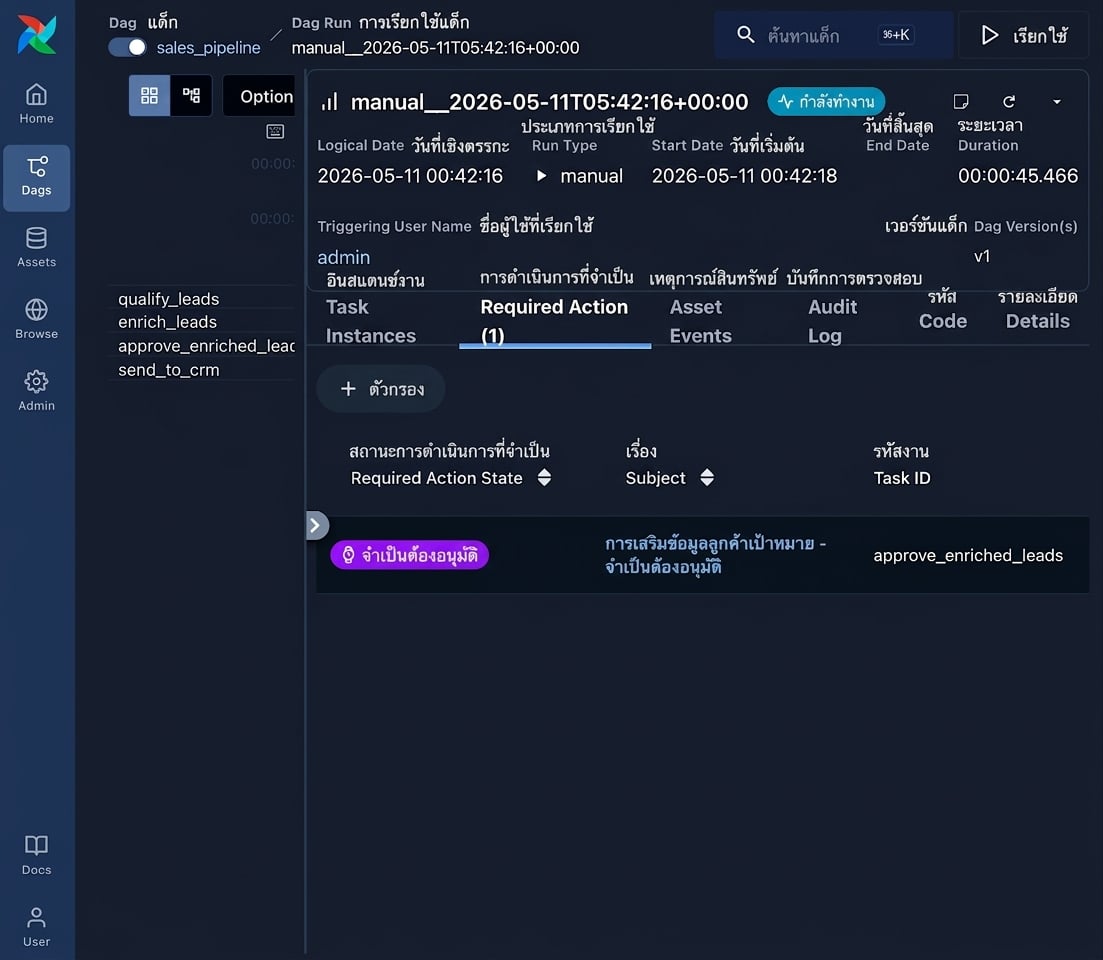
Task: Open the Dags section in sidebar
Action: point(37,177)
